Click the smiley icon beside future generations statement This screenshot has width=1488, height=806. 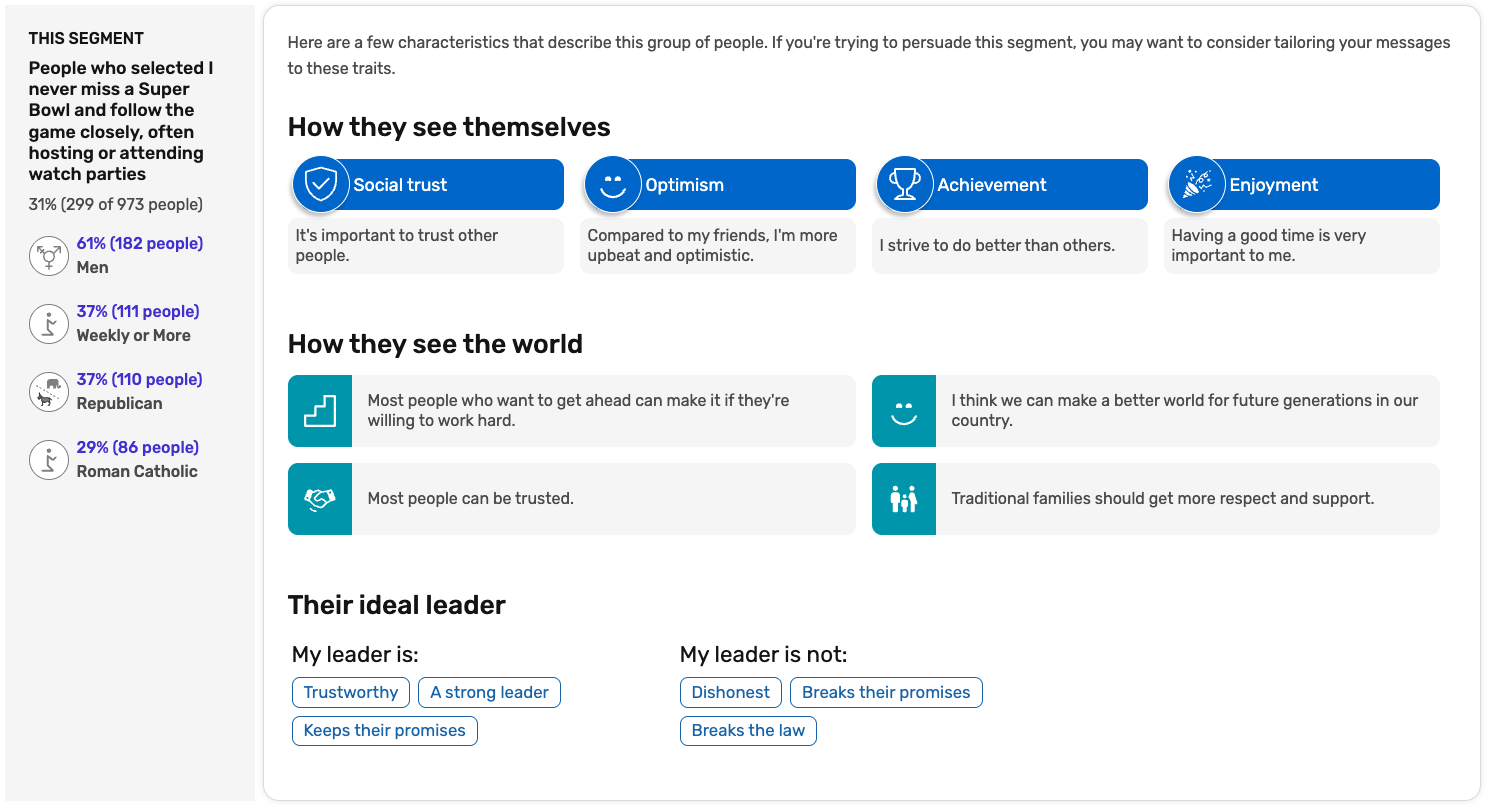click(904, 411)
